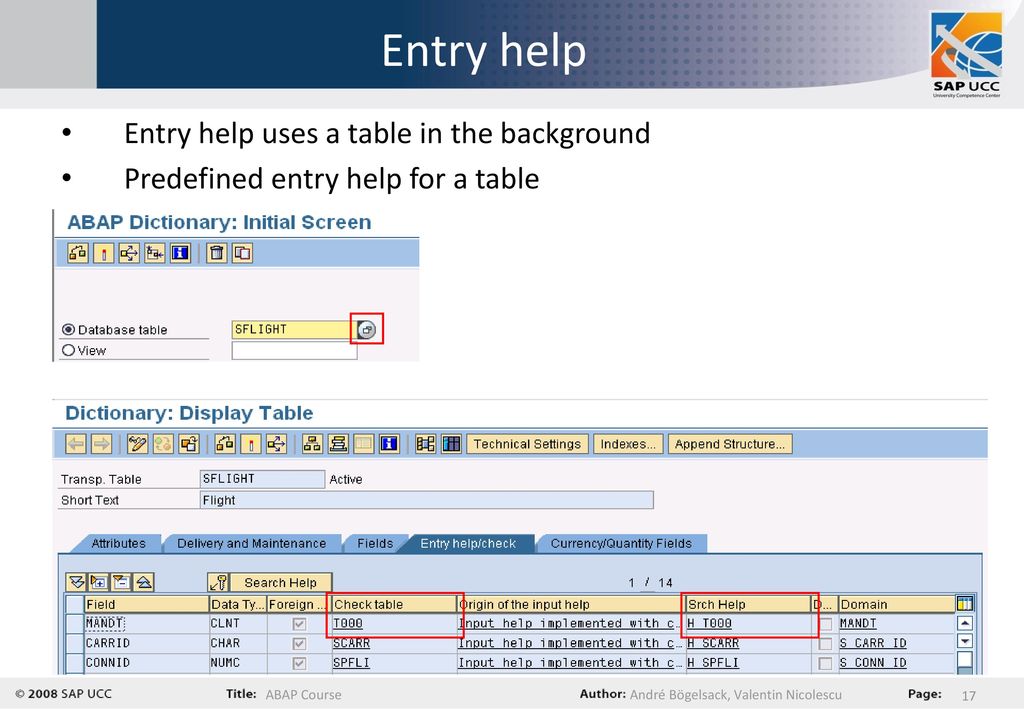The width and height of the screenshot is (1024, 709).
Task: Click the Check icon in Display Table toolbar
Action: click(x=225, y=444)
